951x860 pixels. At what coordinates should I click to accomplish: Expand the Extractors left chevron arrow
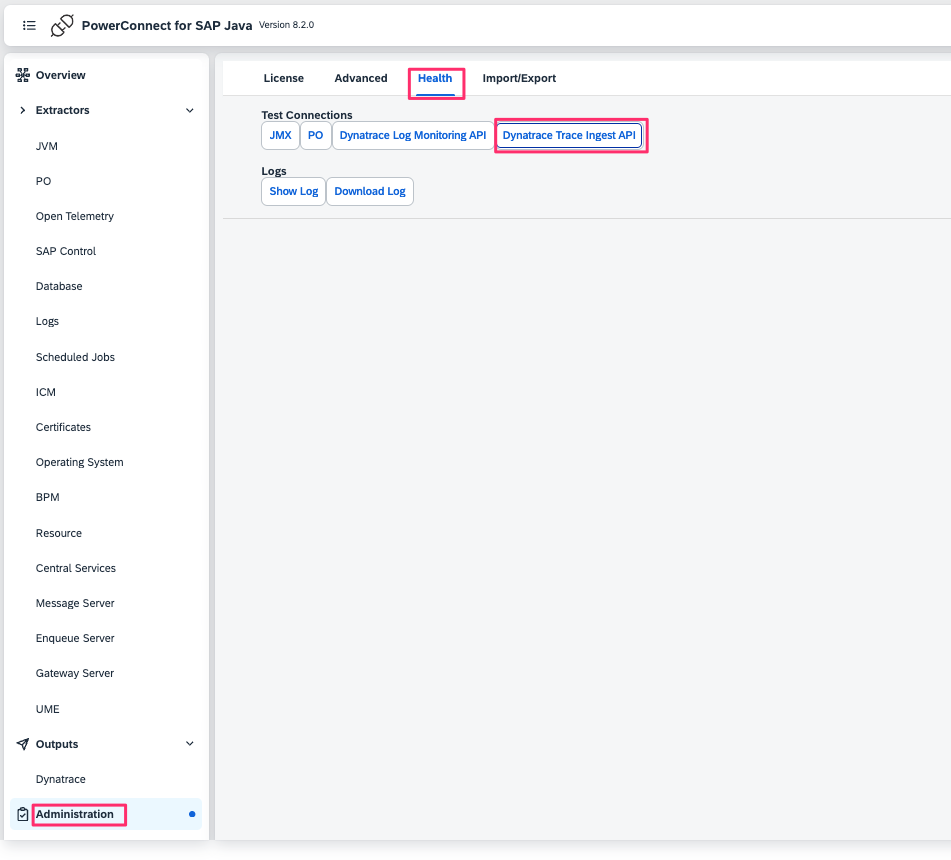tap(23, 110)
